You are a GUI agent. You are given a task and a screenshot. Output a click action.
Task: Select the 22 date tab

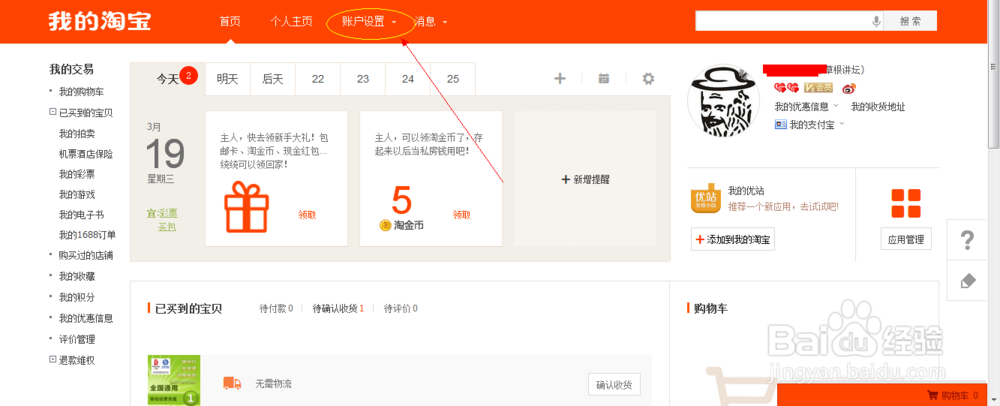click(x=318, y=79)
